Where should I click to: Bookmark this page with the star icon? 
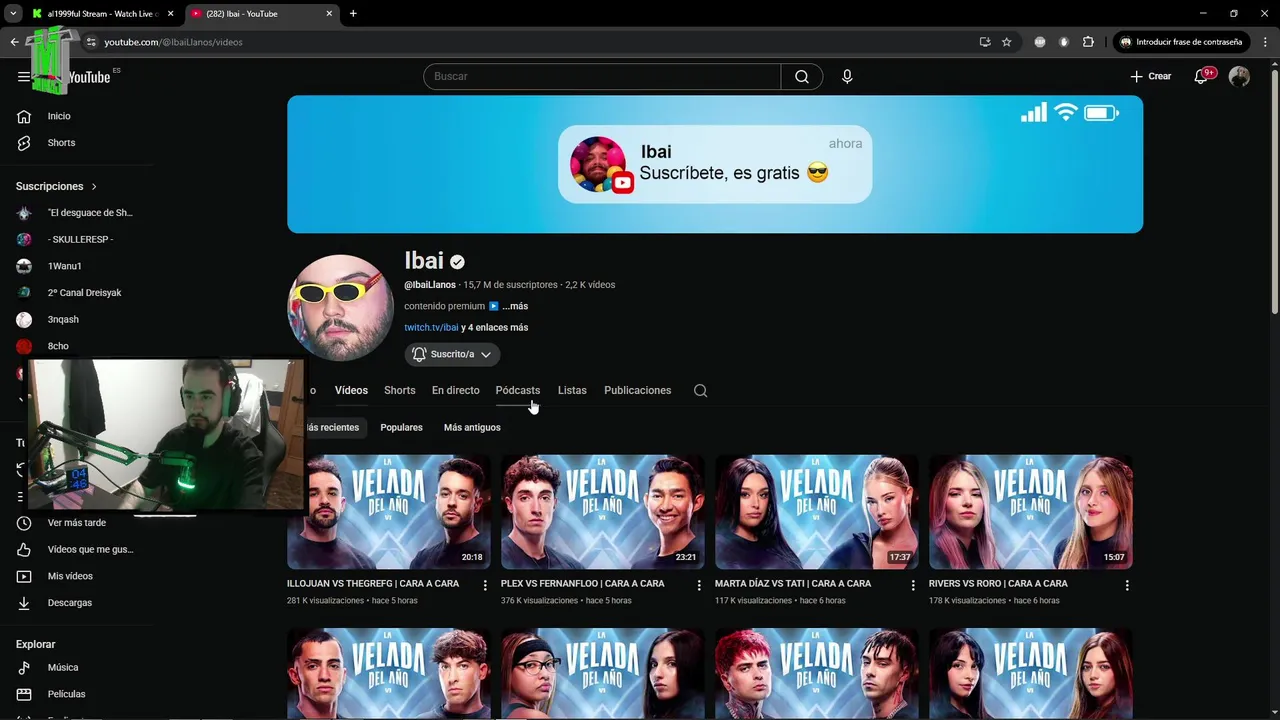pyautogui.click(x=1006, y=42)
